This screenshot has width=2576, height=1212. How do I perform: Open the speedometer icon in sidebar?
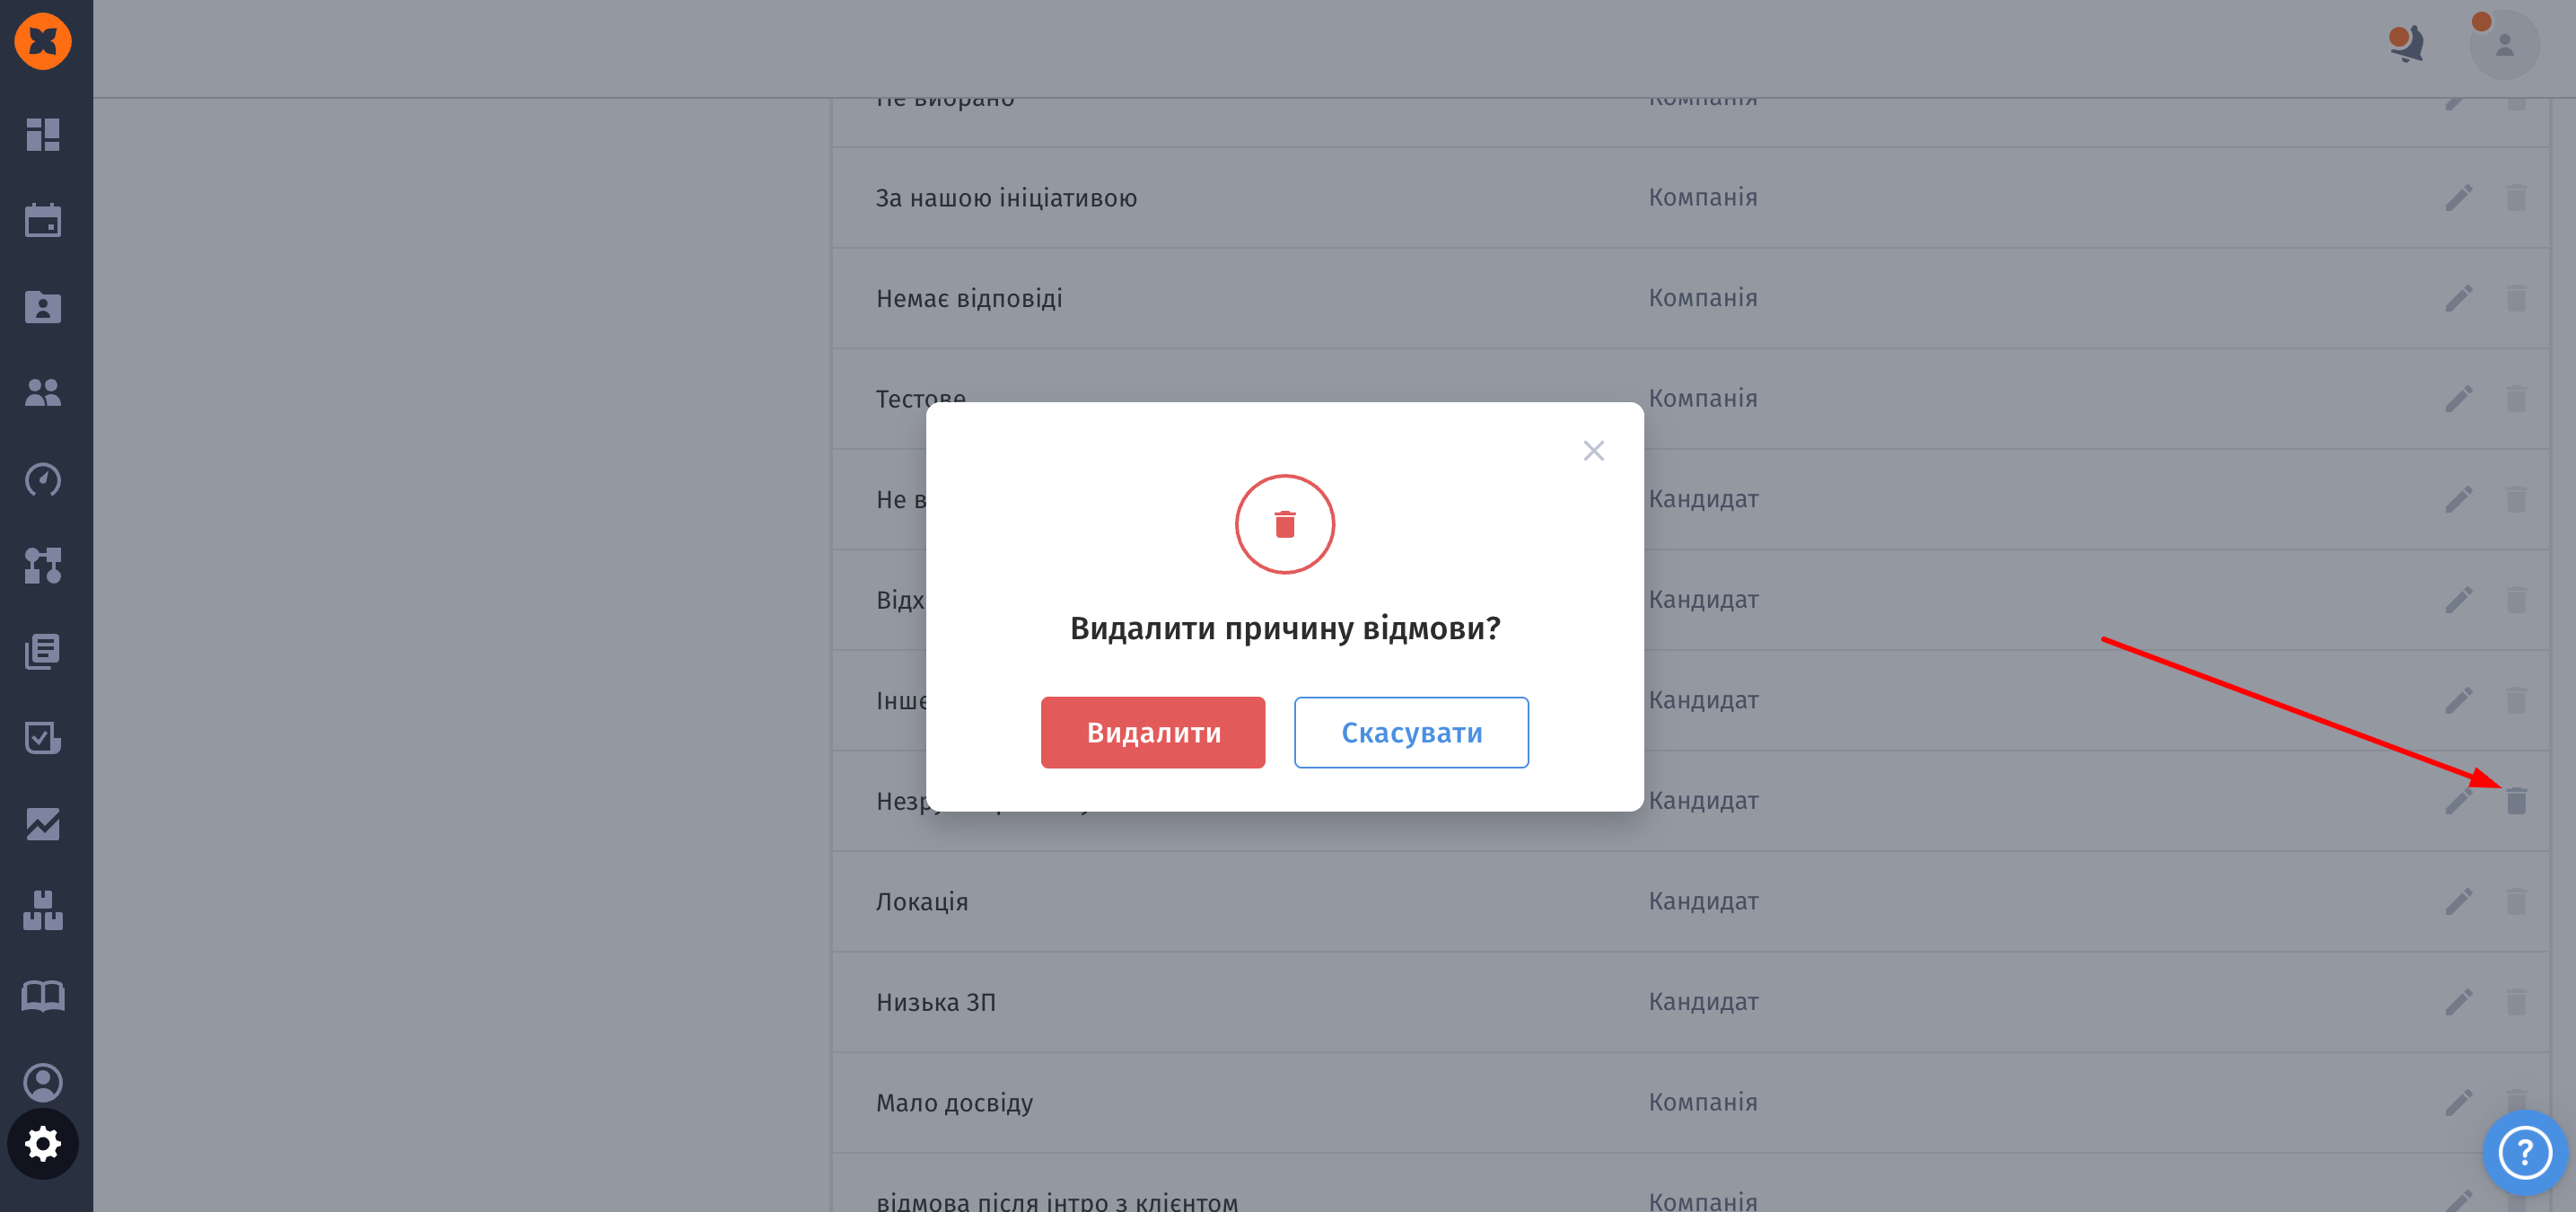click(43, 480)
